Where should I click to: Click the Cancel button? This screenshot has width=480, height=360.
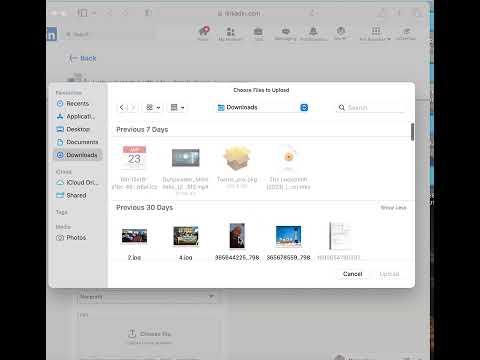click(352, 274)
